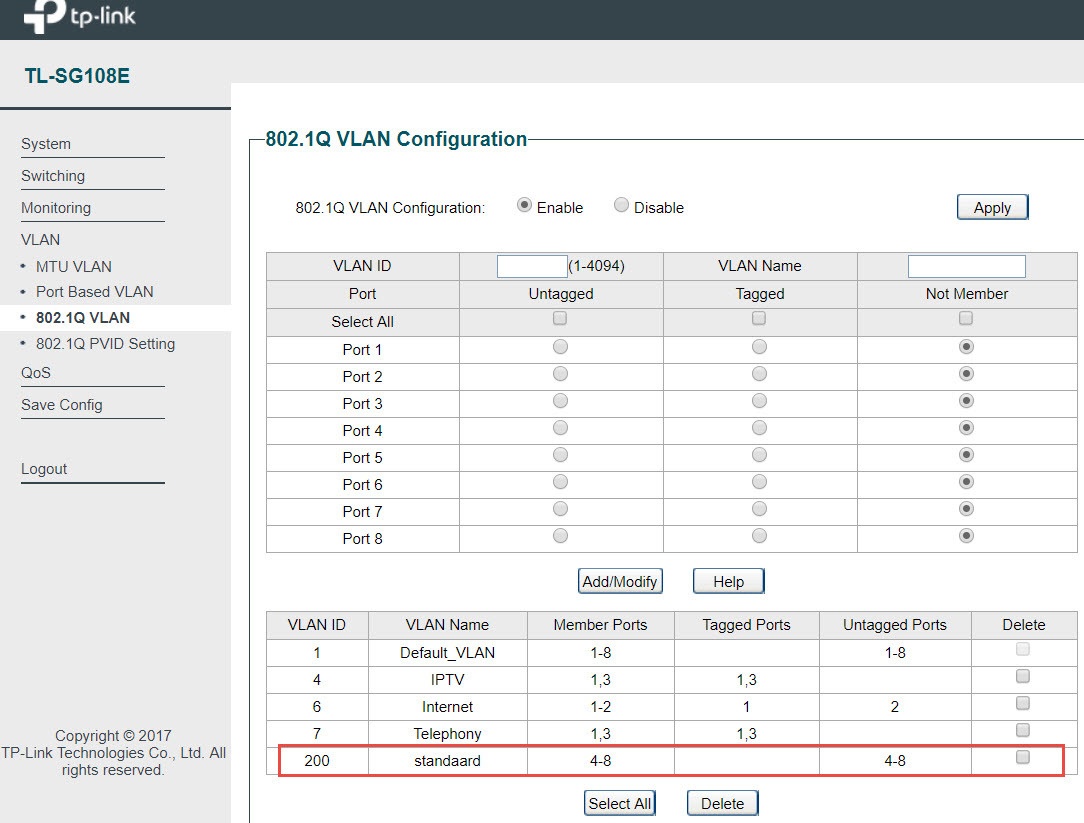Set Port 2 to Tagged
This screenshot has width=1084, height=823.
click(x=760, y=374)
